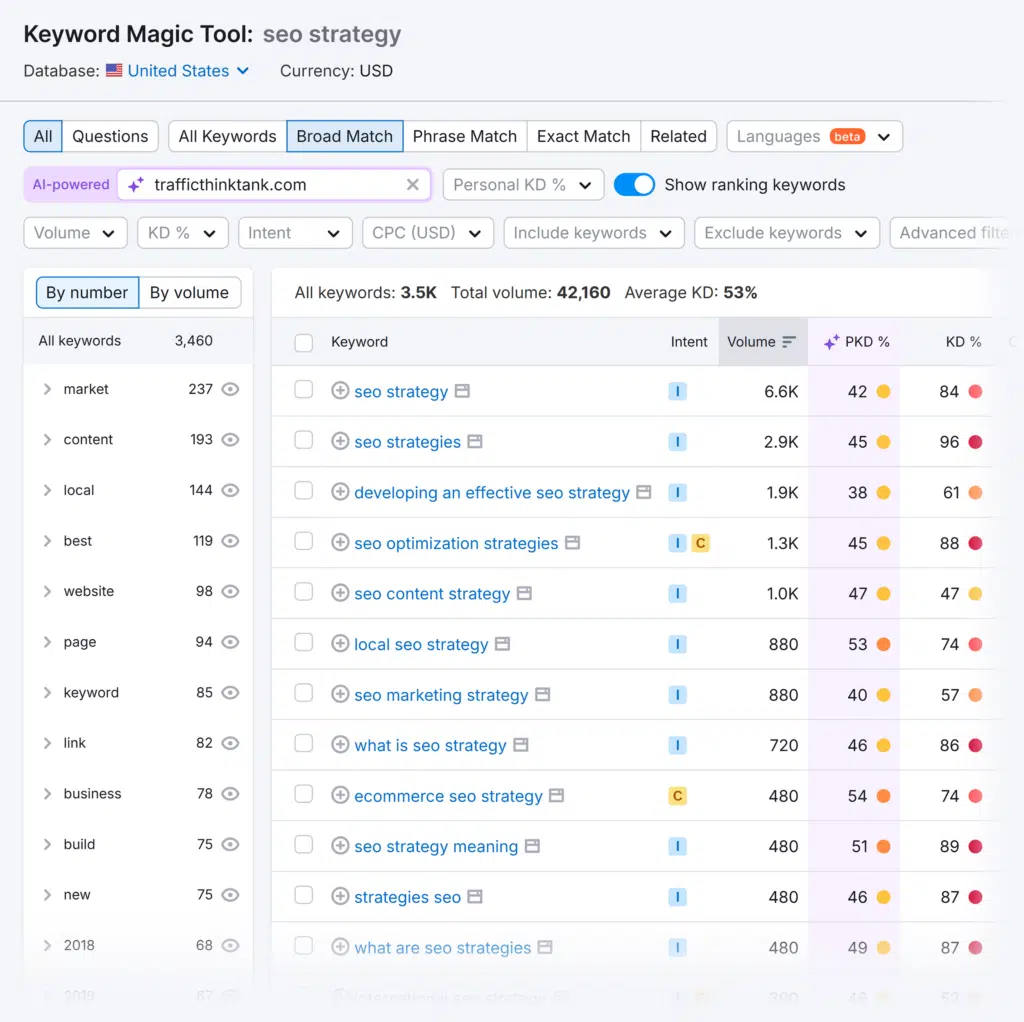Switch to the Phrase Match tab
This screenshot has width=1024, height=1022.
coord(464,136)
